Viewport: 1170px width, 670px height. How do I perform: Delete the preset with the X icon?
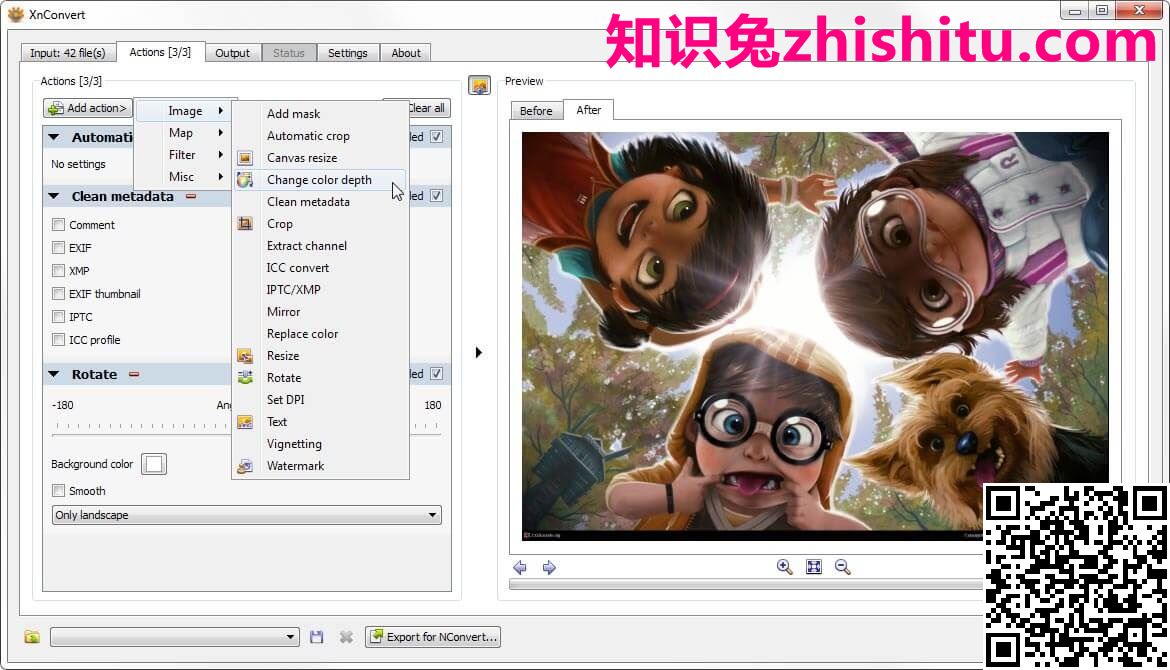(x=346, y=636)
